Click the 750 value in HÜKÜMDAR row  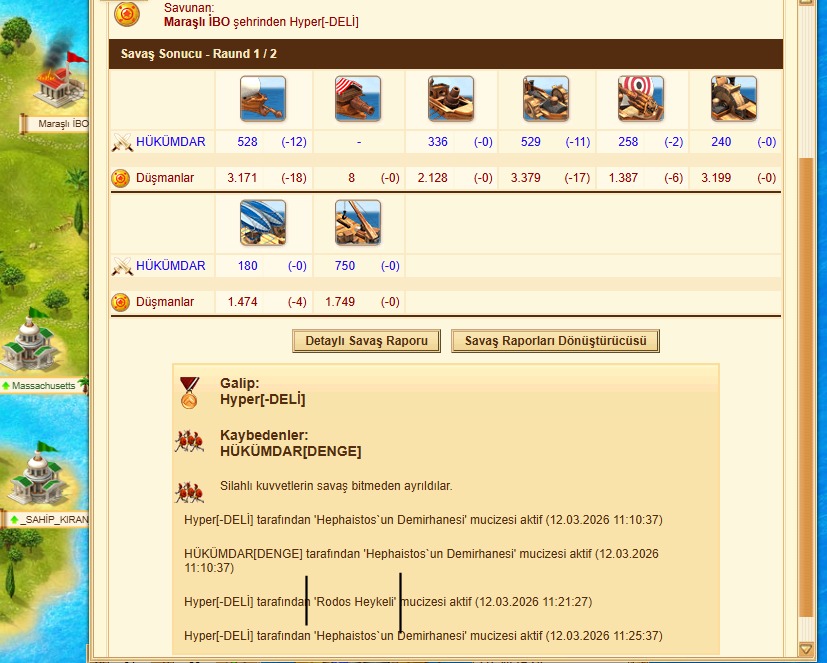(x=345, y=266)
